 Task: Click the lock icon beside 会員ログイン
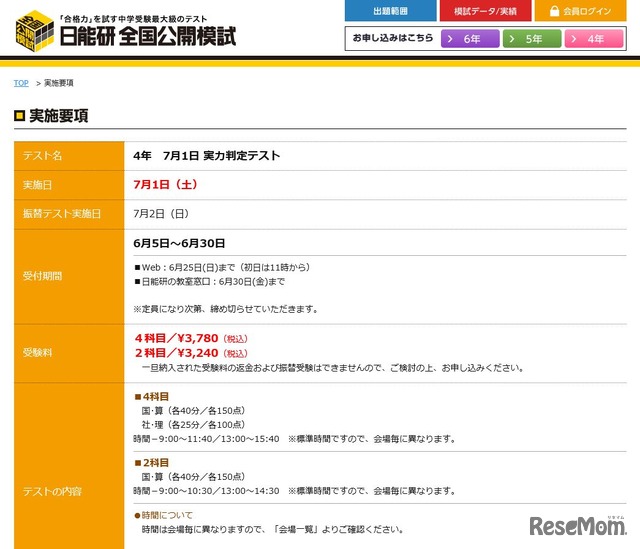point(554,11)
